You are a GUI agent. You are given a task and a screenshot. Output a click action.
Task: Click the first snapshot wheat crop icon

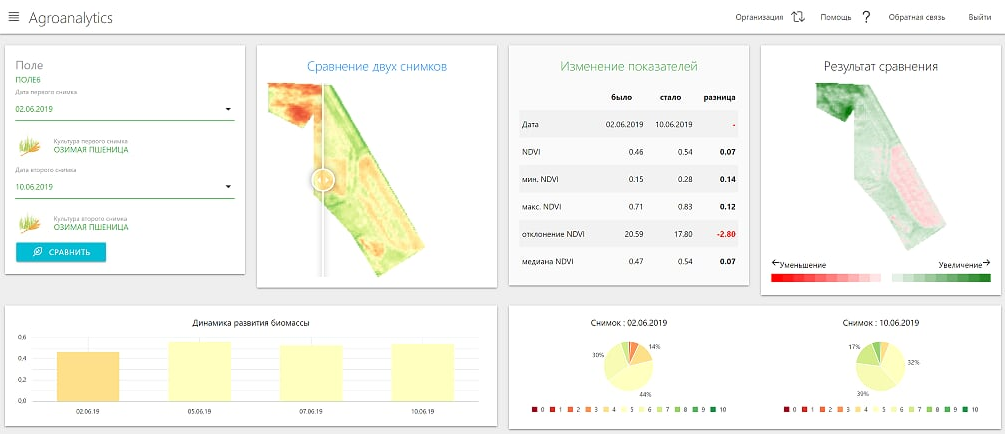(32, 146)
